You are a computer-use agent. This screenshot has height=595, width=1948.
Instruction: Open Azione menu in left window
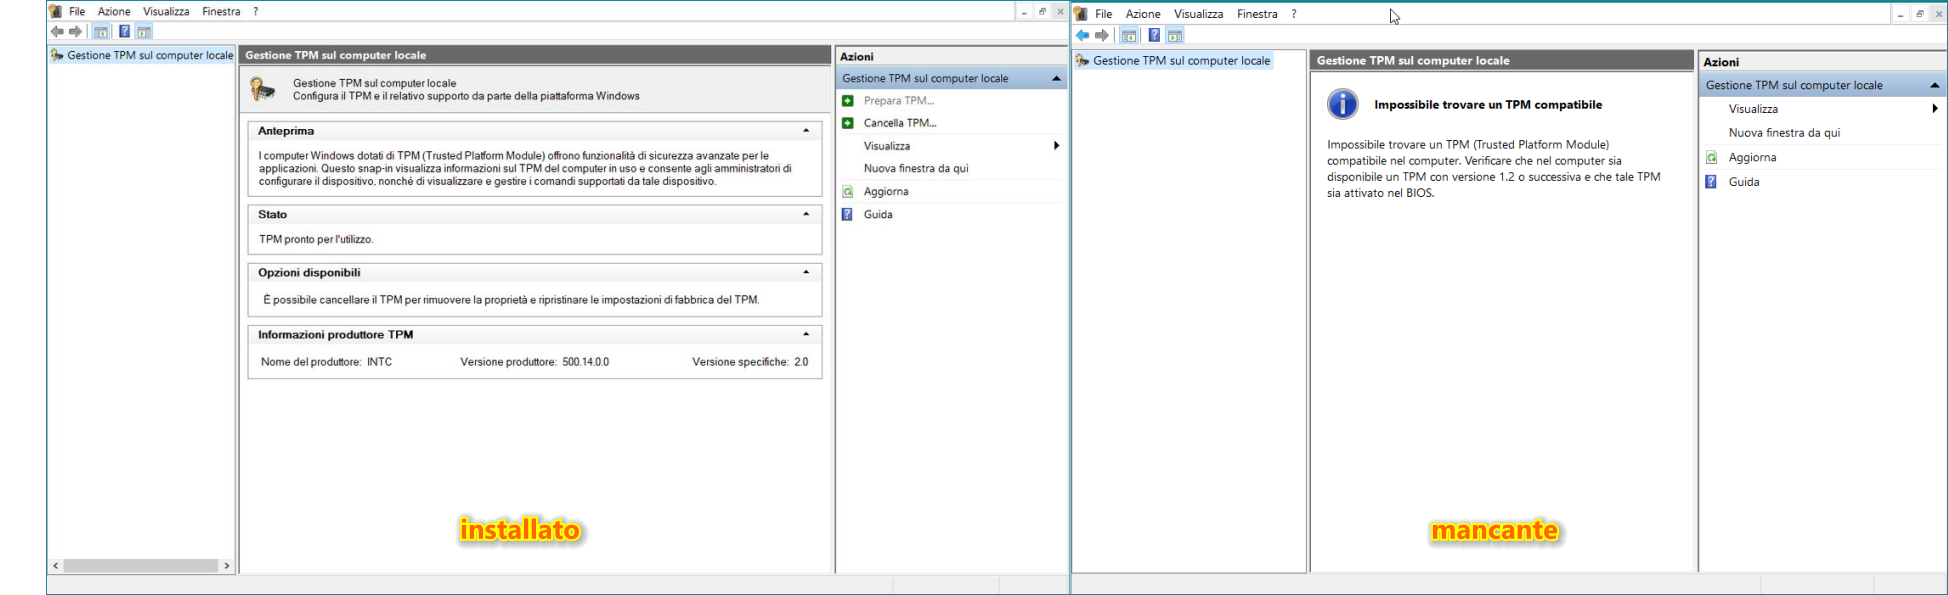point(114,12)
